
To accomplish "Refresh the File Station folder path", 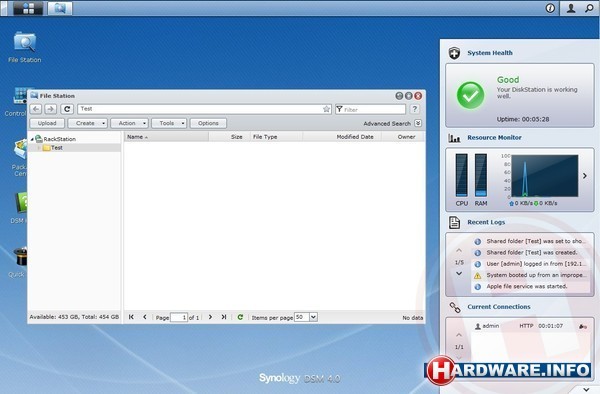I will point(67,109).
